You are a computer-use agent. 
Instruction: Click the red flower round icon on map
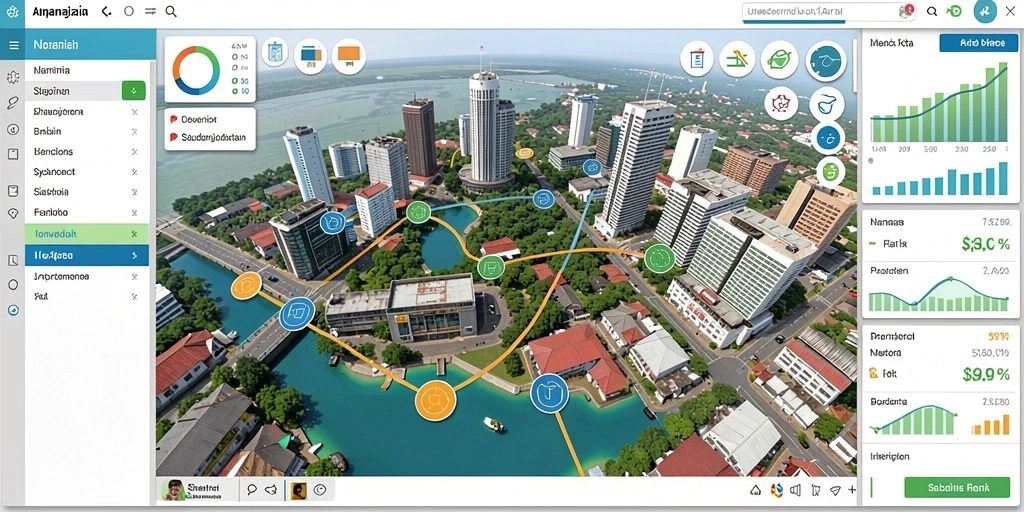(x=781, y=104)
